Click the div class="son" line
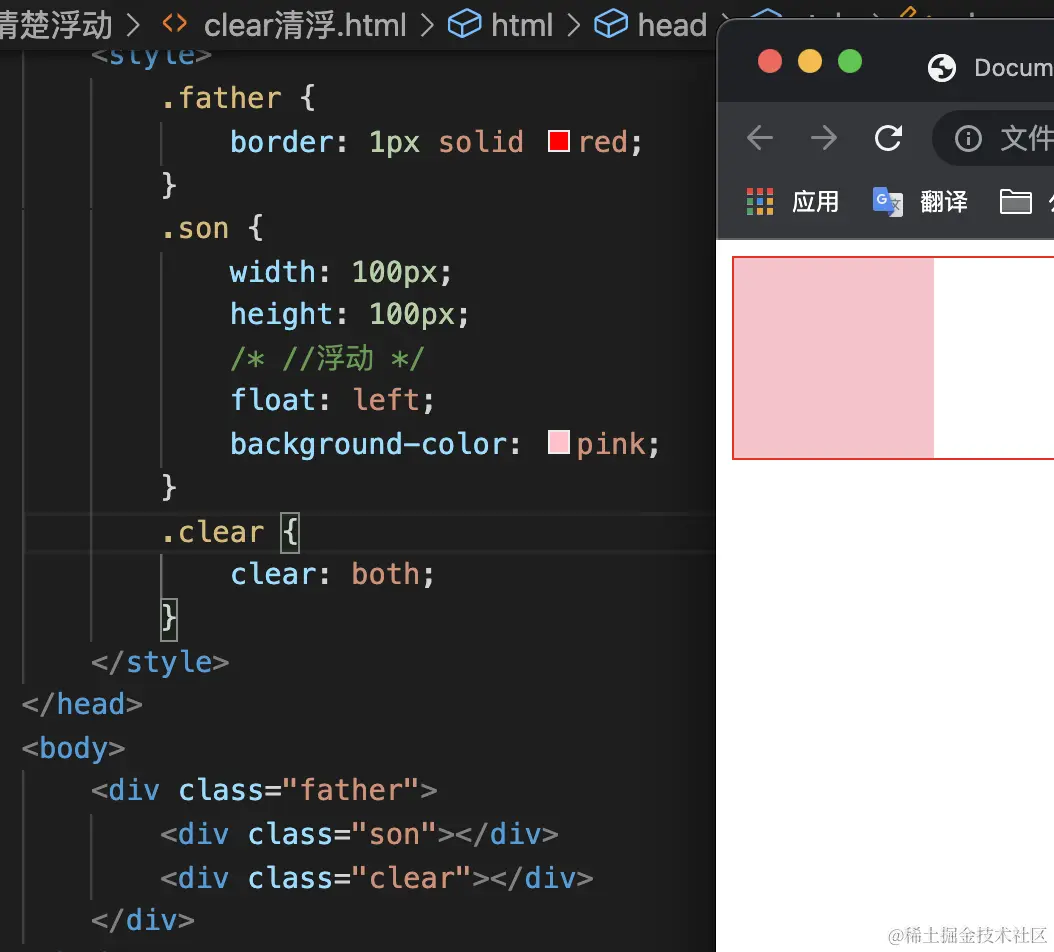Viewport: 1054px width, 952px height. pos(360,834)
